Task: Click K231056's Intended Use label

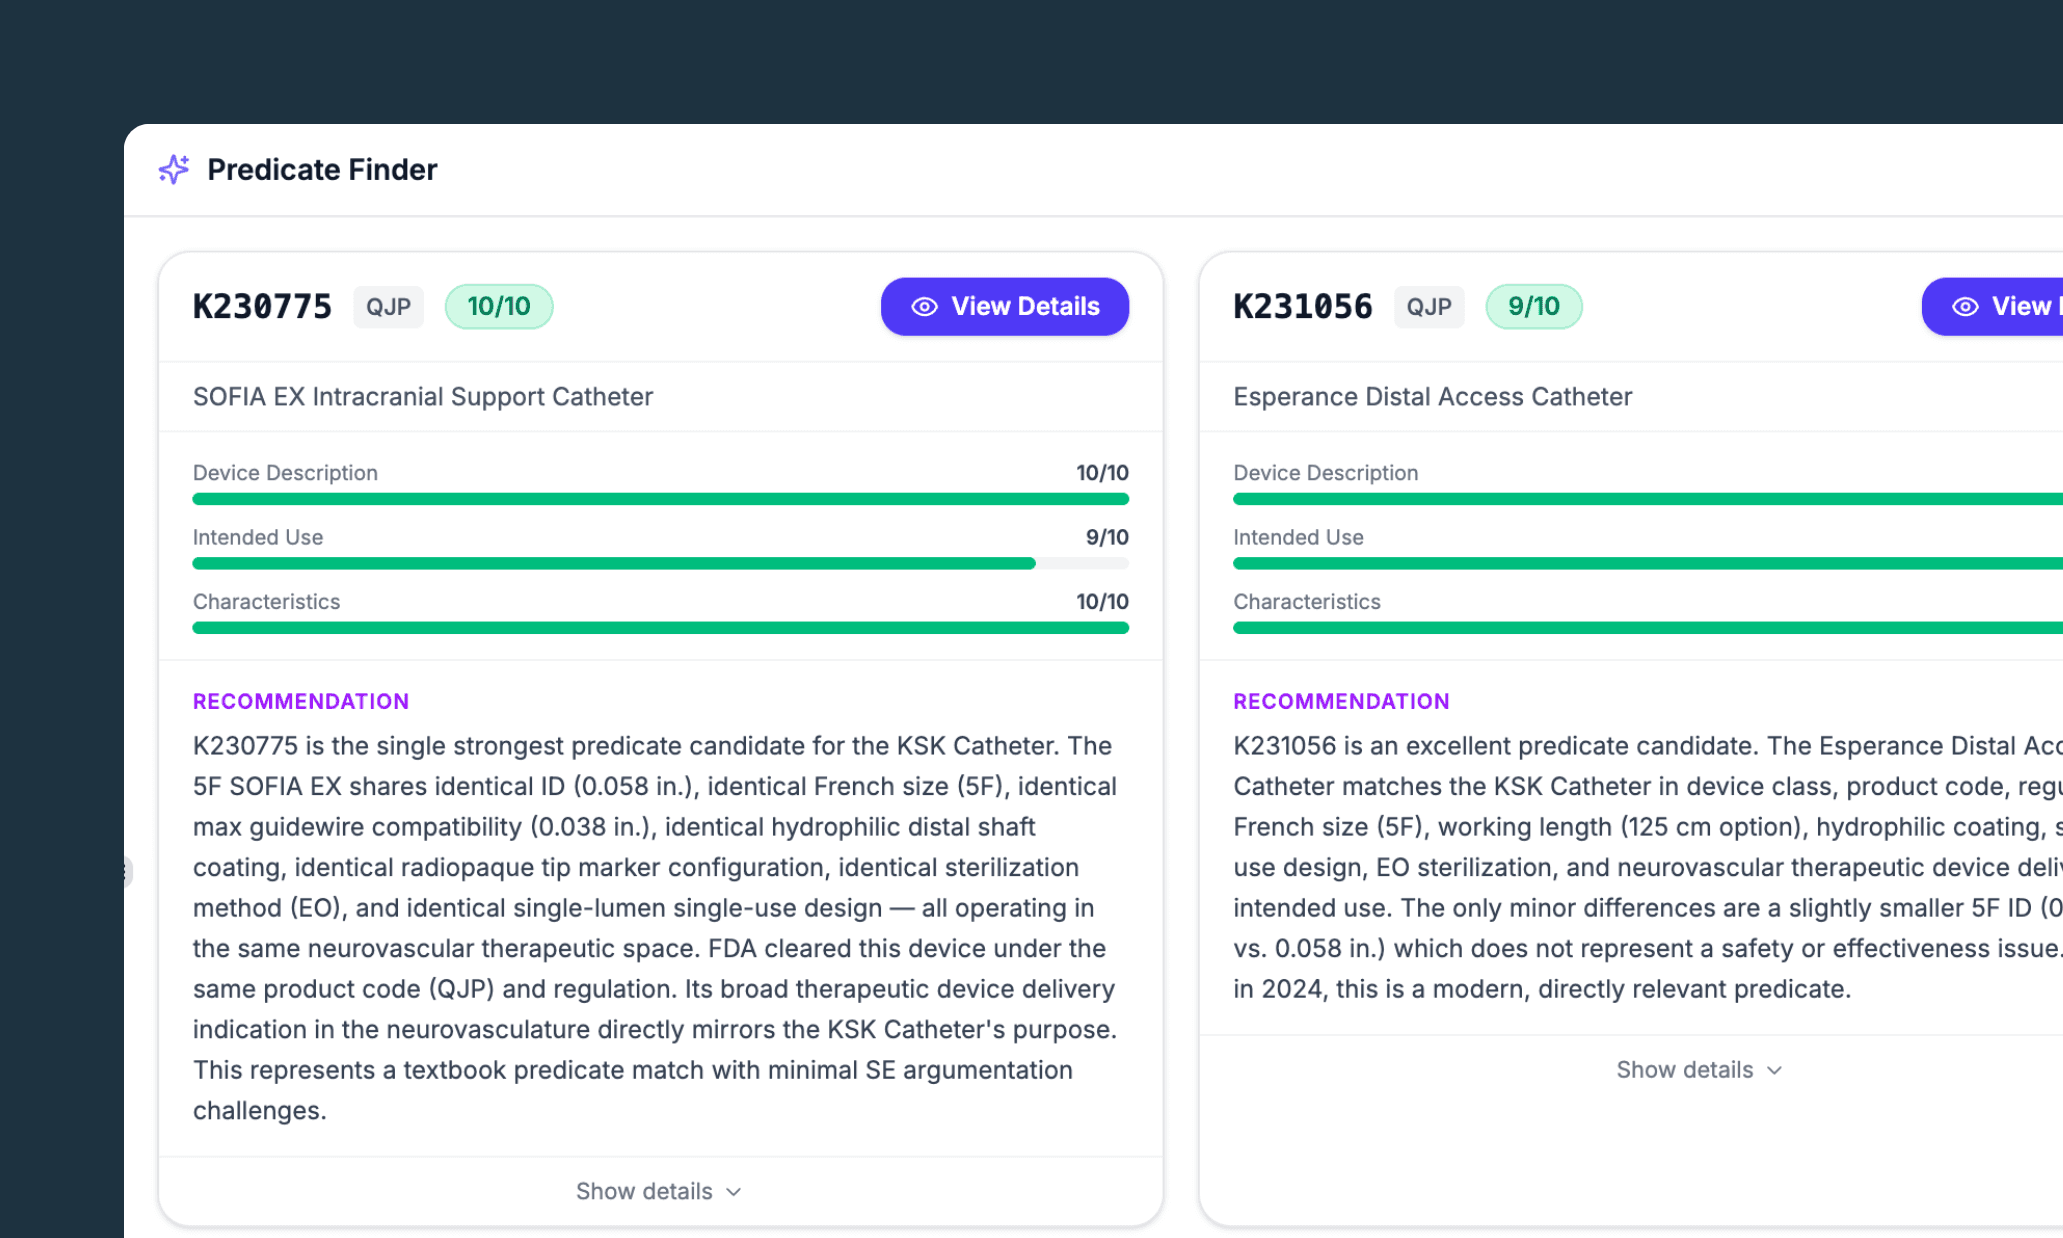Action: click(1298, 537)
